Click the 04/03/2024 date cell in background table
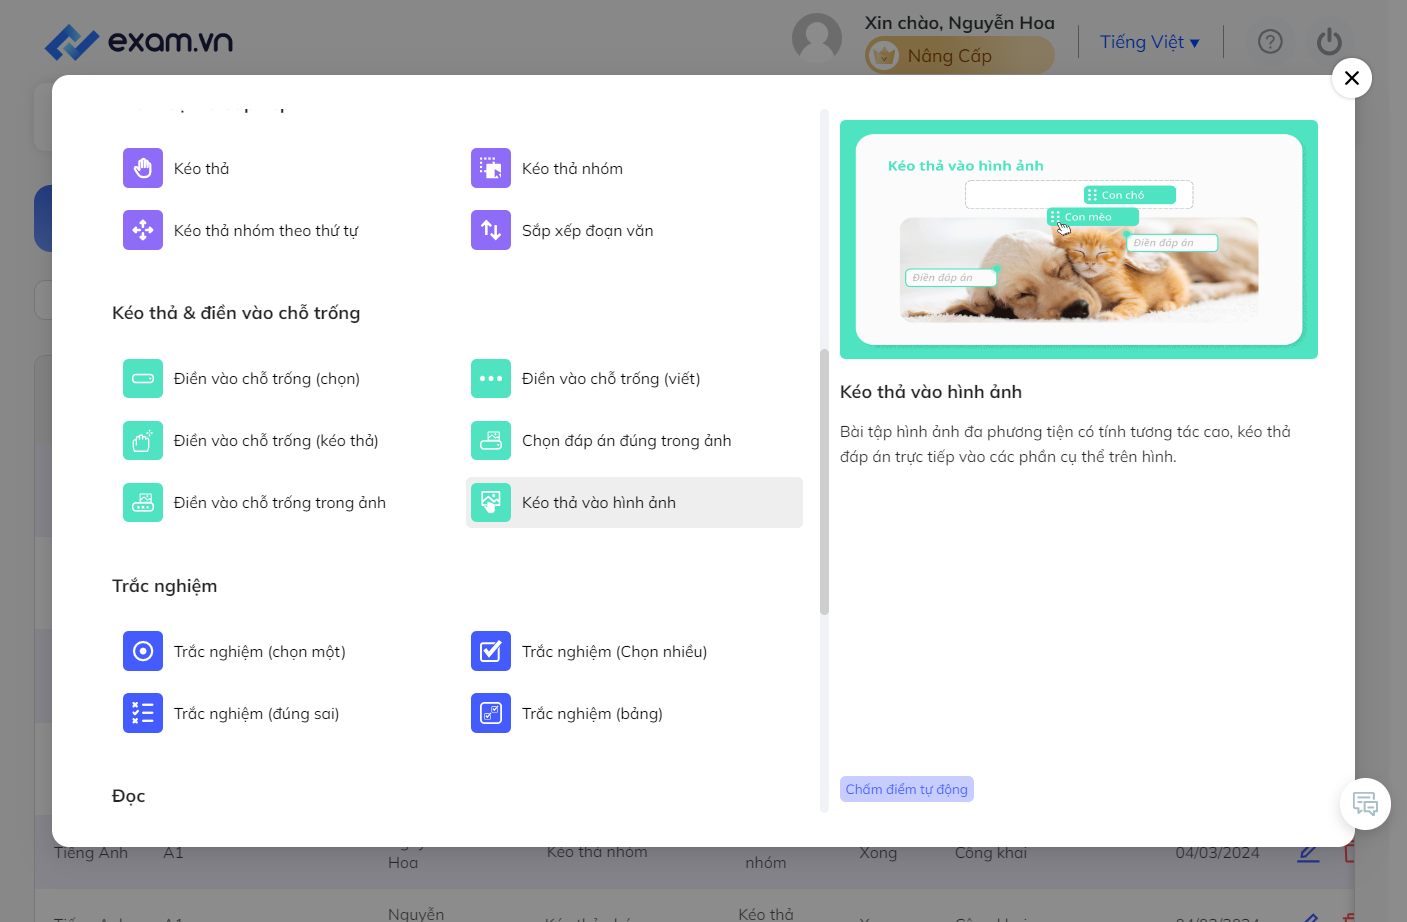The image size is (1407, 922). pyautogui.click(x=1217, y=853)
